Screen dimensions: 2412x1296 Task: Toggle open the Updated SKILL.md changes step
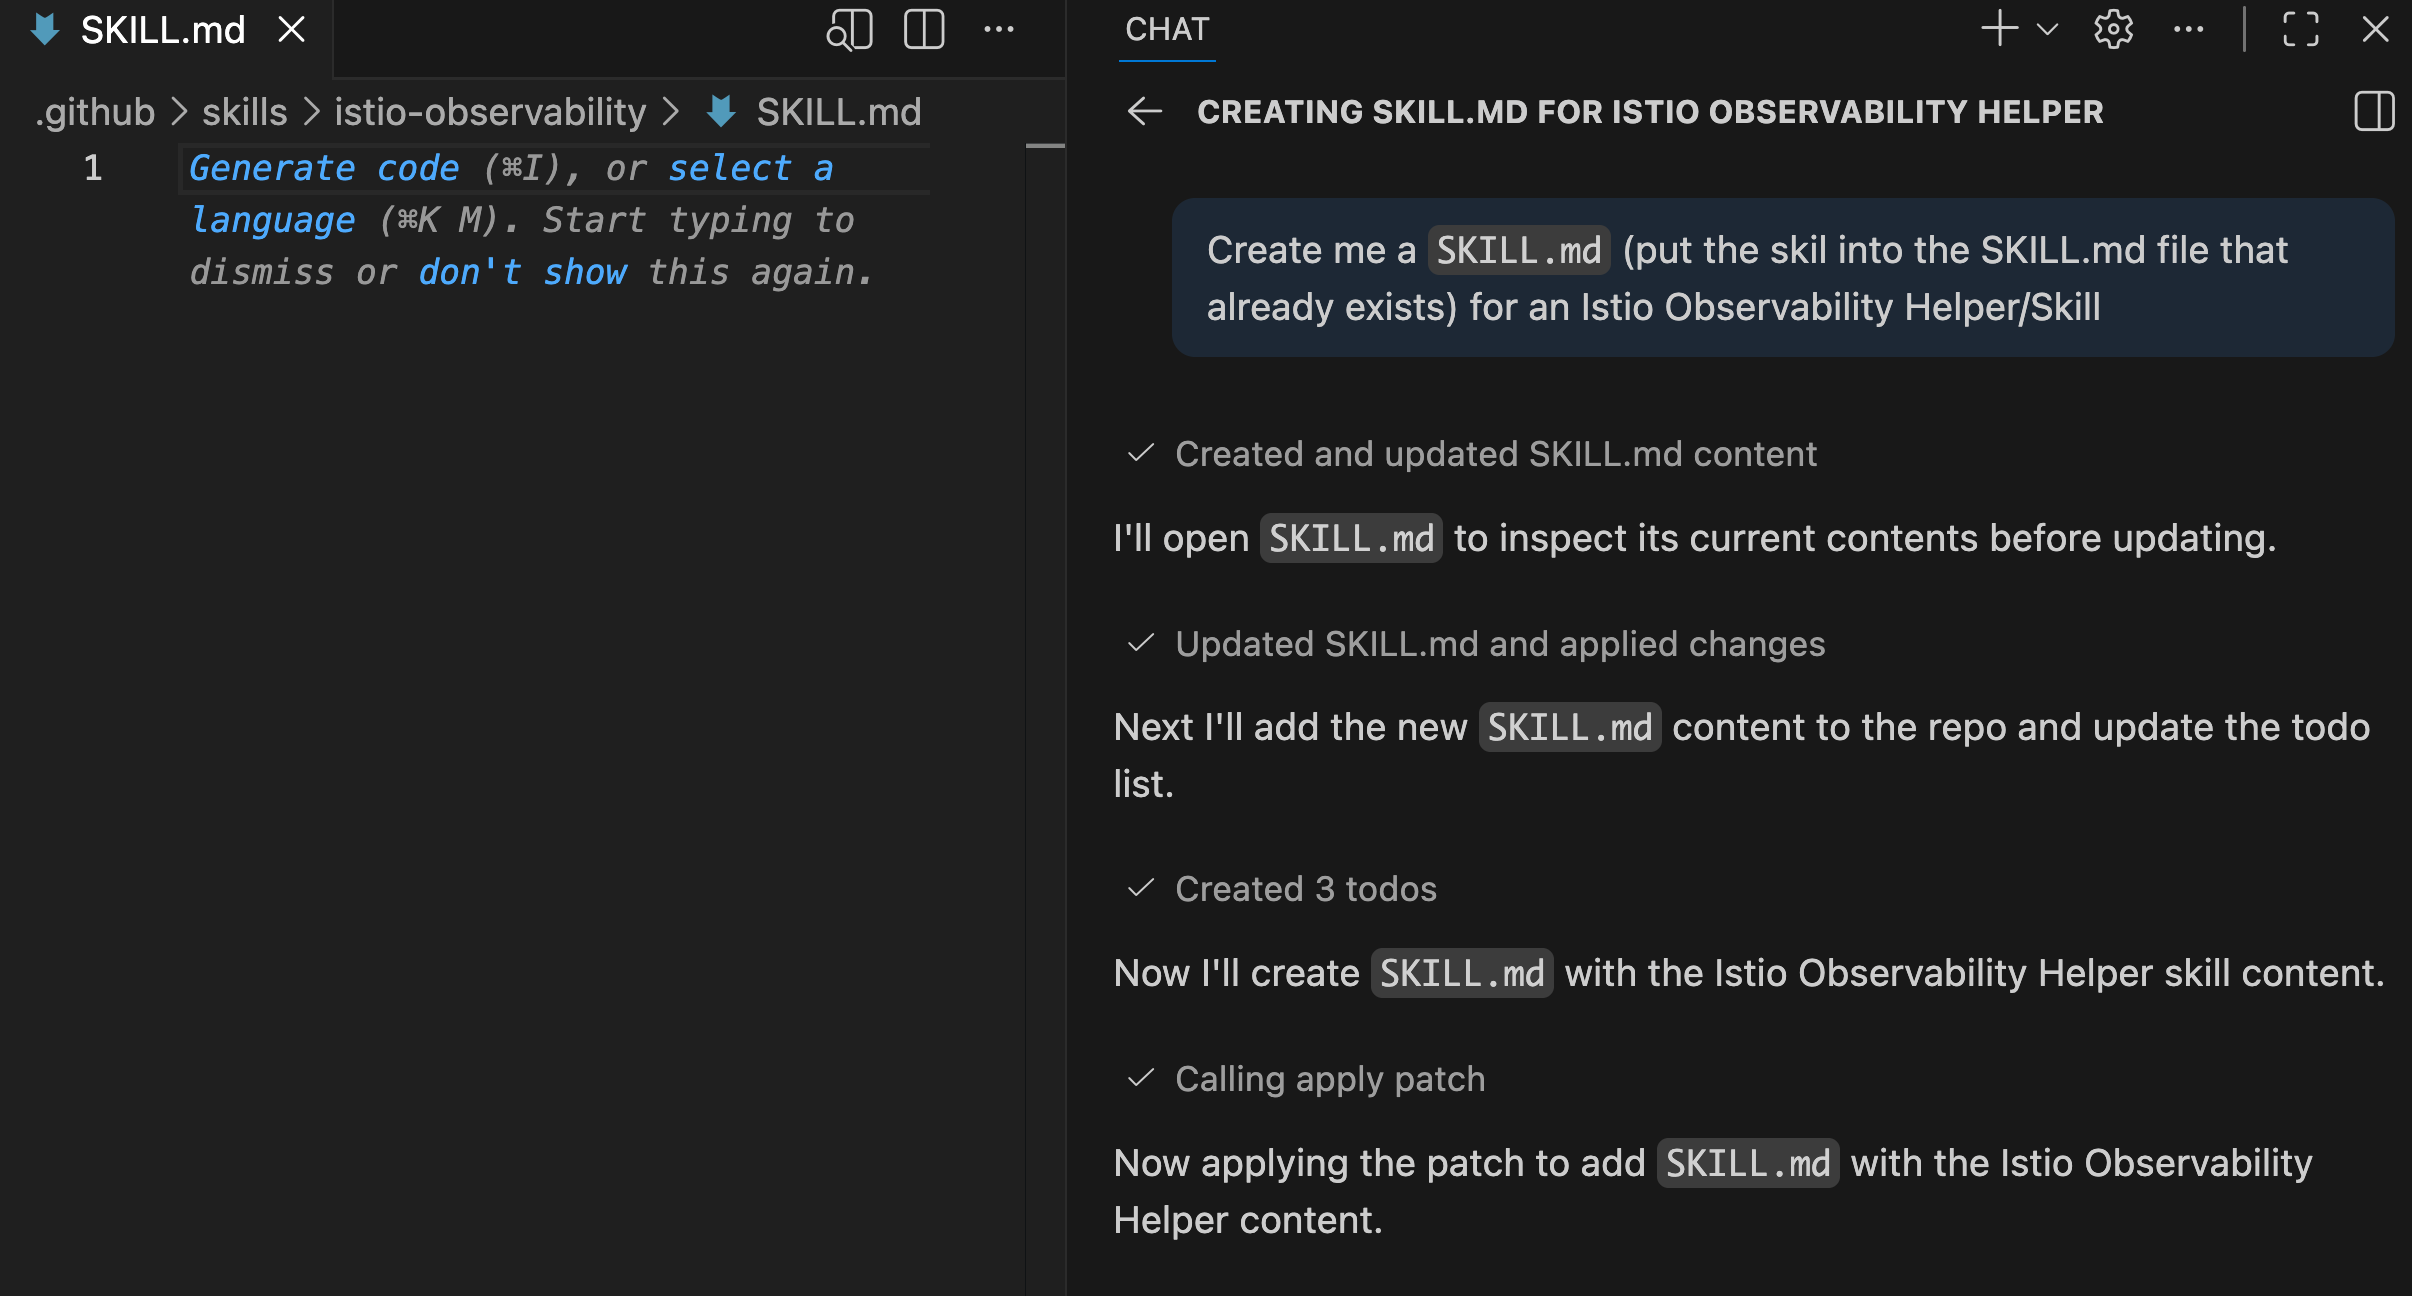click(x=1499, y=644)
